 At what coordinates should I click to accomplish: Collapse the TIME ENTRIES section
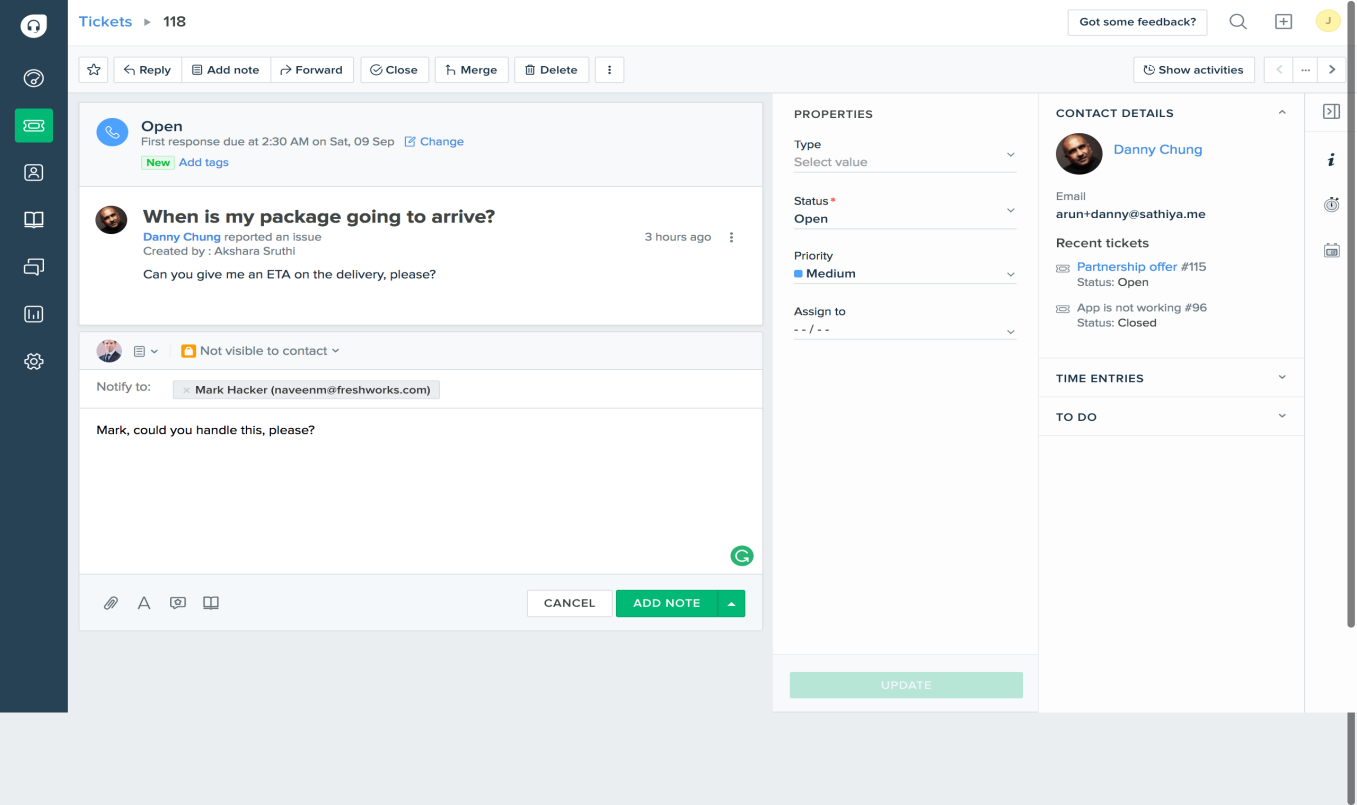(x=1282, y=378)
